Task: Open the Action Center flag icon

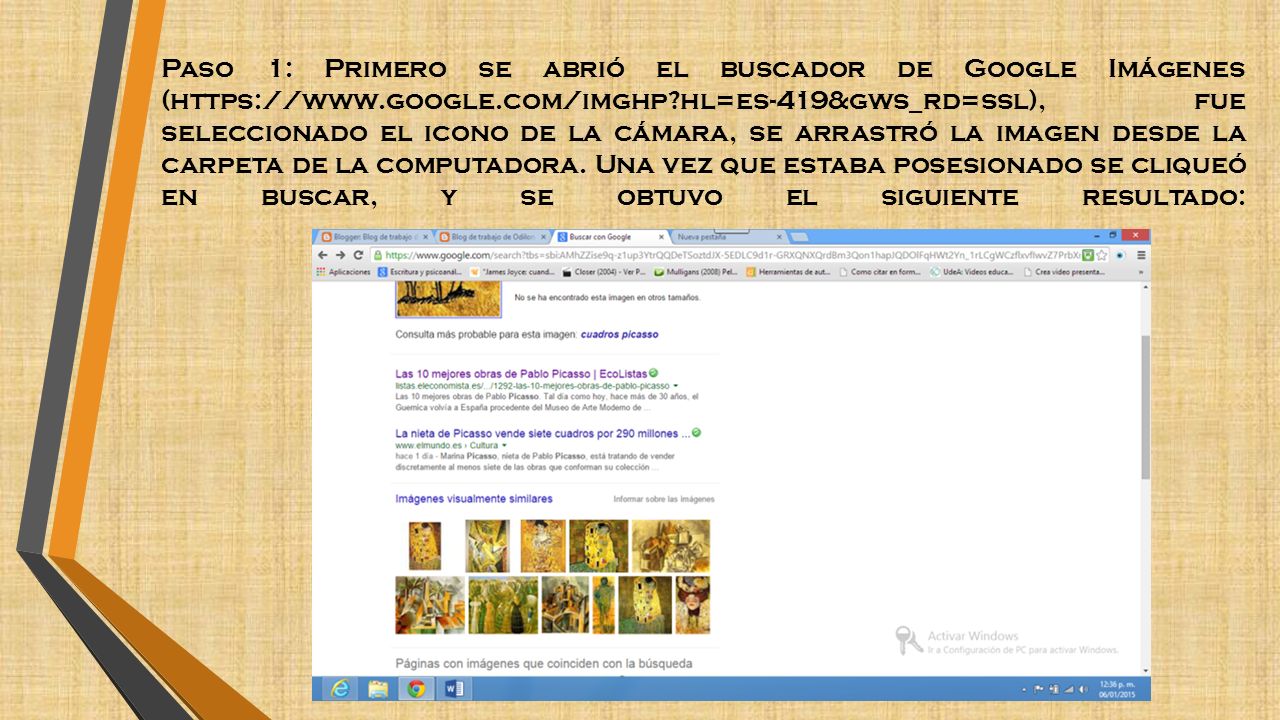Action: pyautogui.click(x=1039, y=689)
